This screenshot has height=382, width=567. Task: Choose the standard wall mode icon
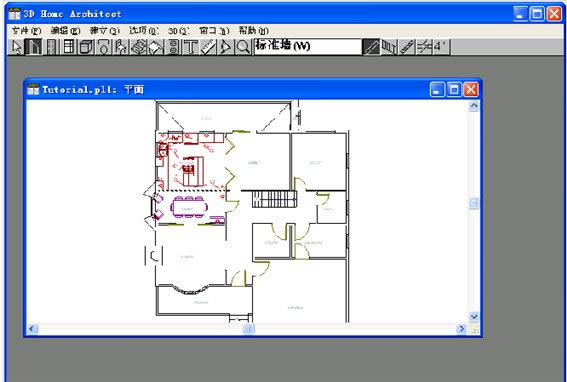coord(371,47)
